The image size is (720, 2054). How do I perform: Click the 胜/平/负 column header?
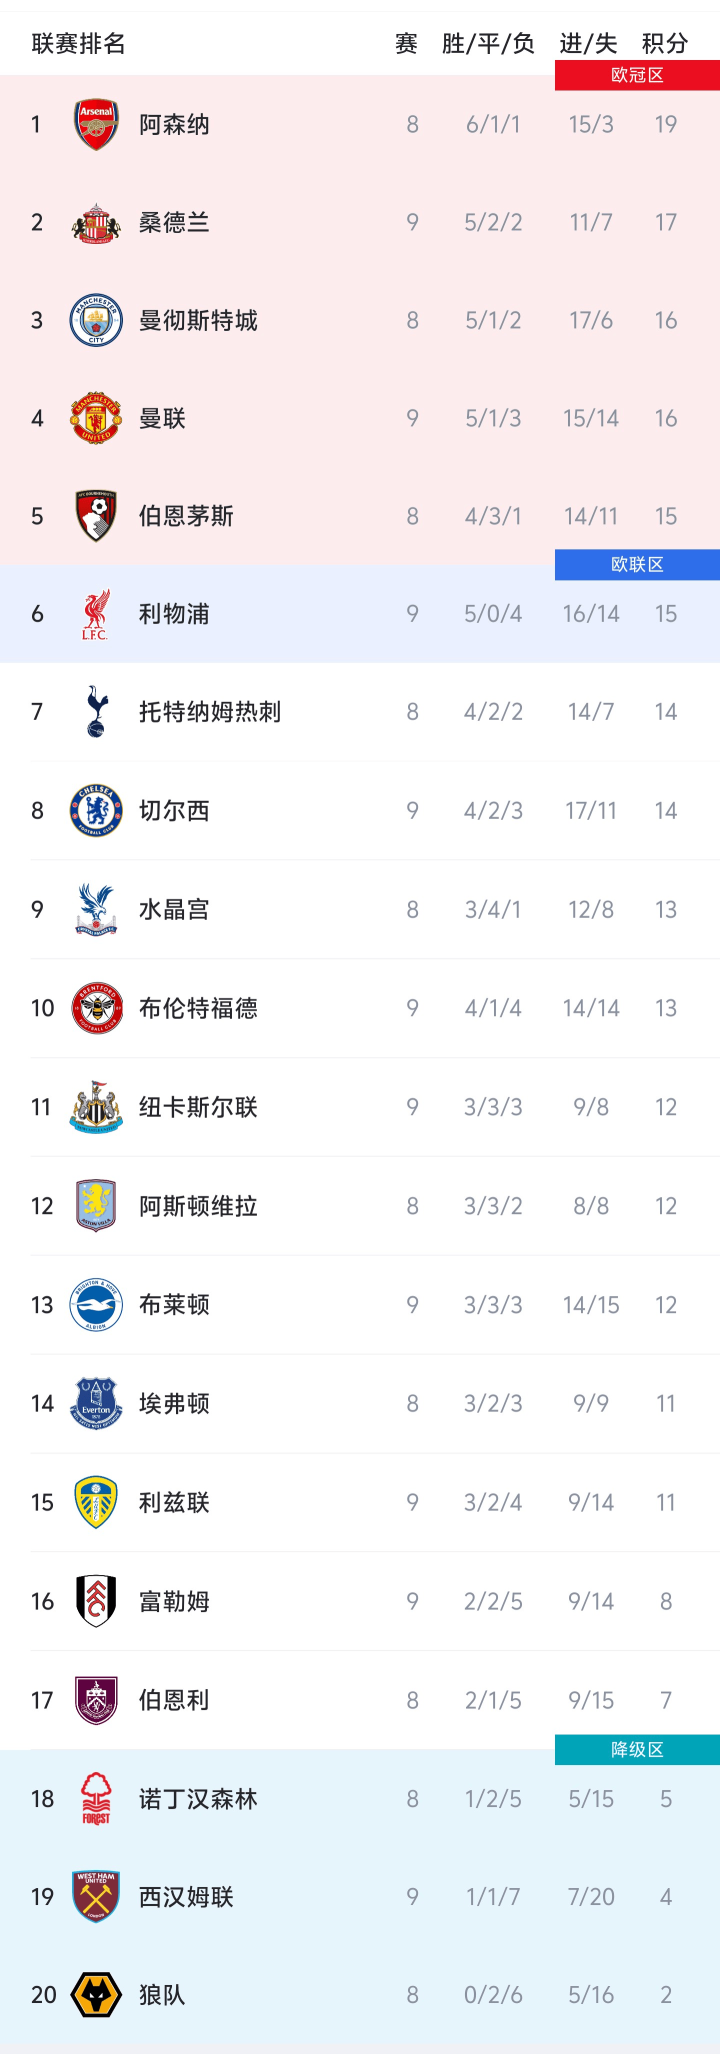click(488, 44)
